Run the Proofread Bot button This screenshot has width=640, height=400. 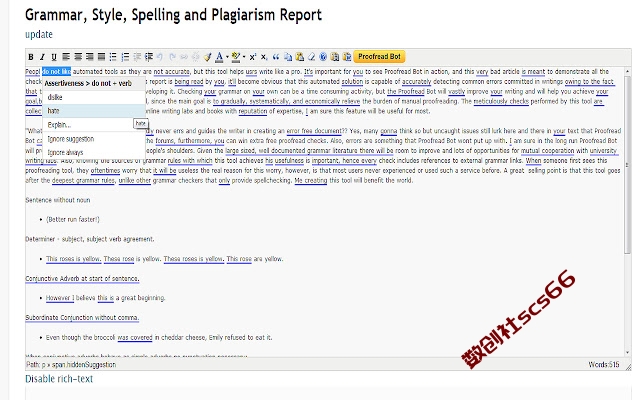(x=379, y=56)
